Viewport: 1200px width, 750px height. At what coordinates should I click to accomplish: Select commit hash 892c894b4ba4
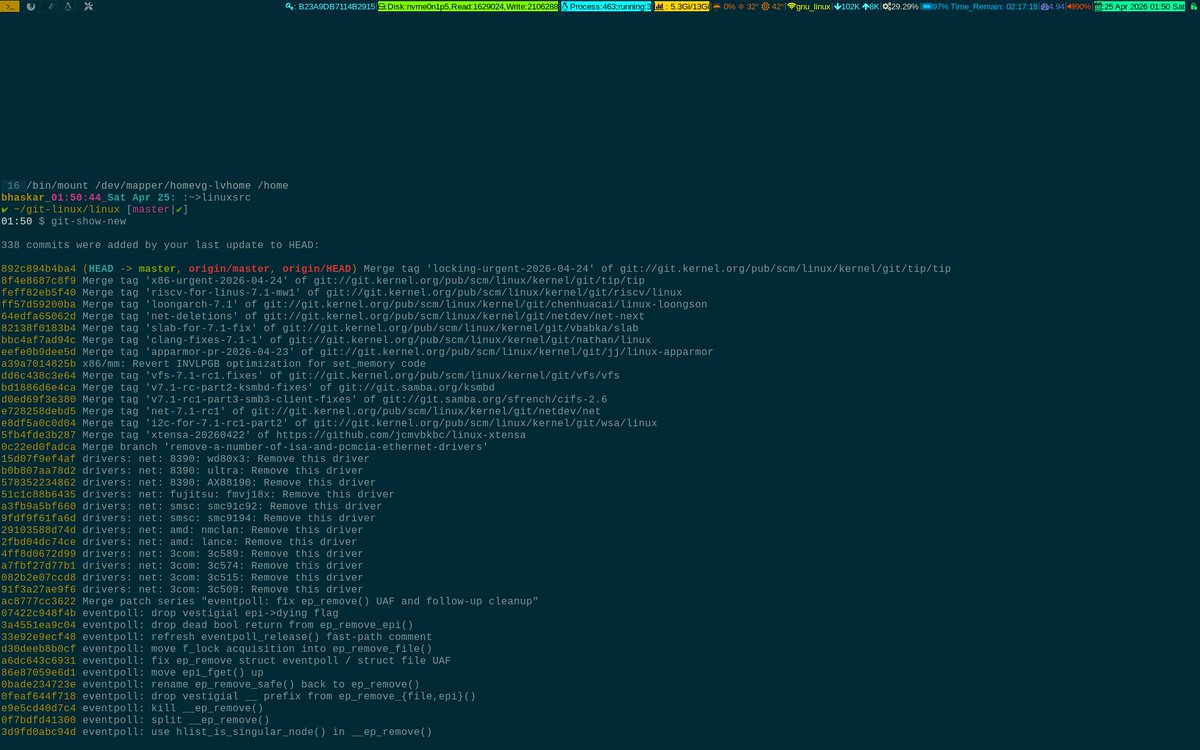point(38,269)
